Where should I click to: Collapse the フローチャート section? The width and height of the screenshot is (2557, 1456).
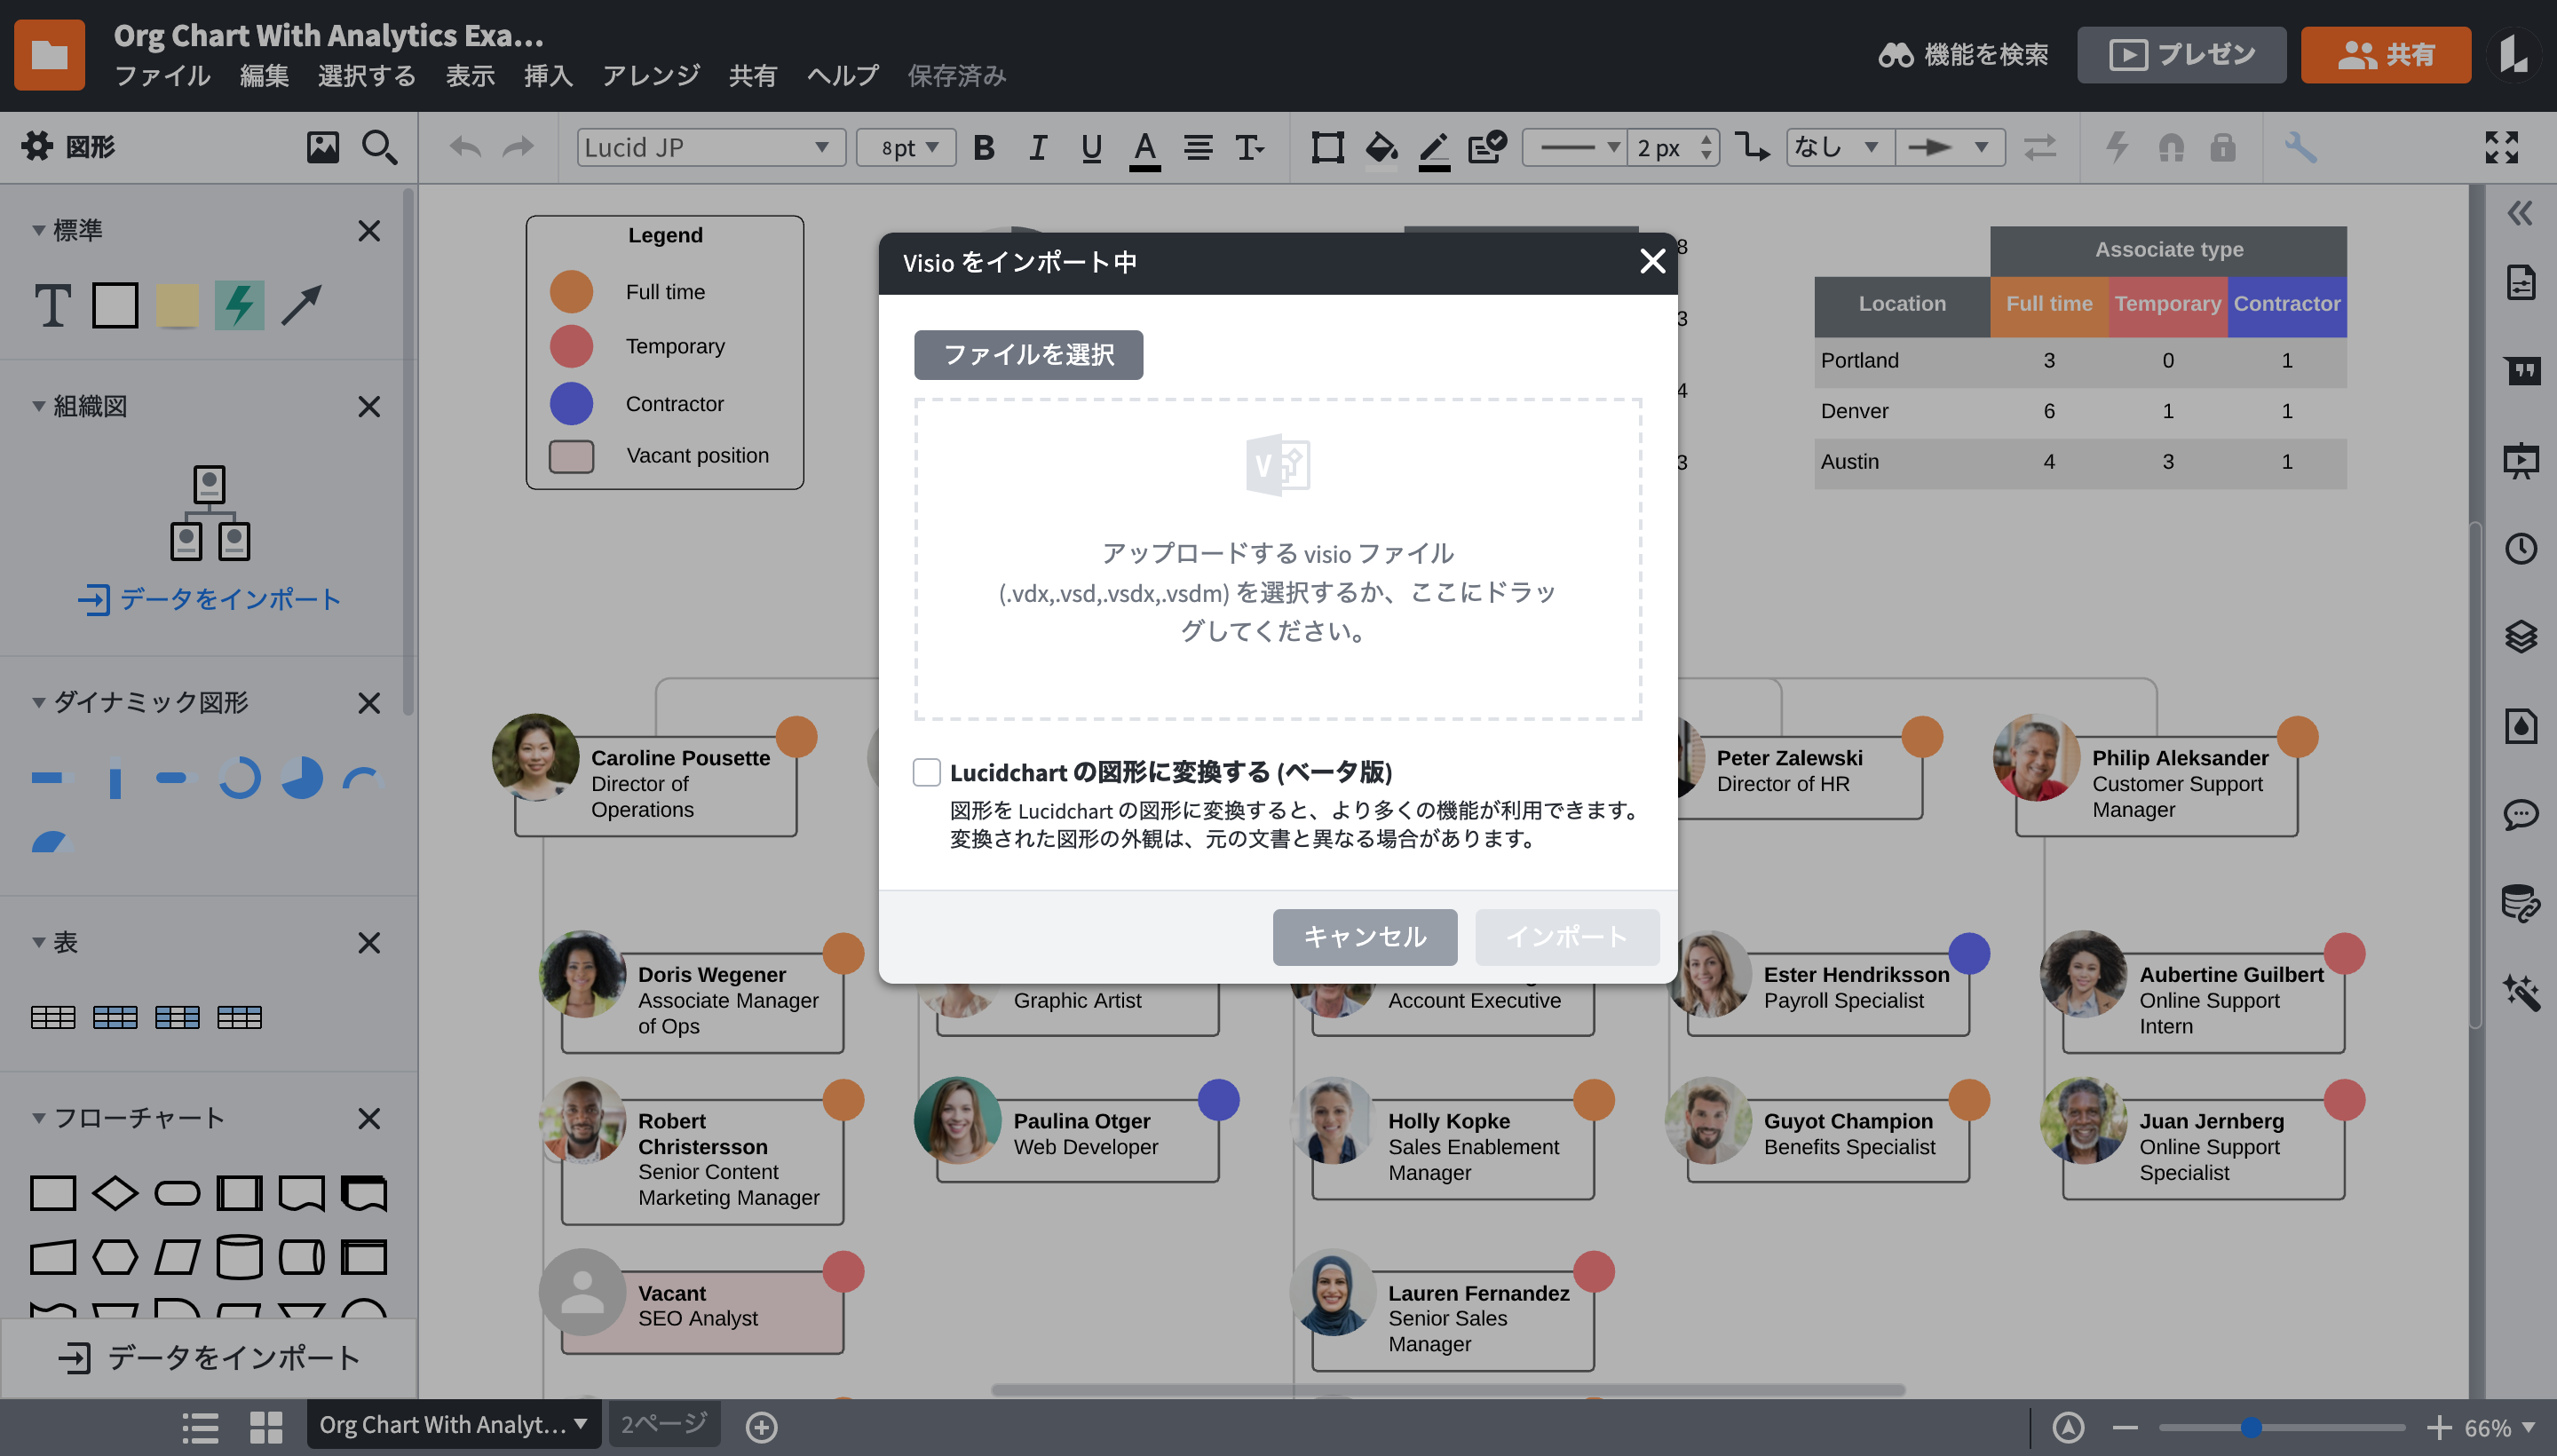click(38, 1118)
